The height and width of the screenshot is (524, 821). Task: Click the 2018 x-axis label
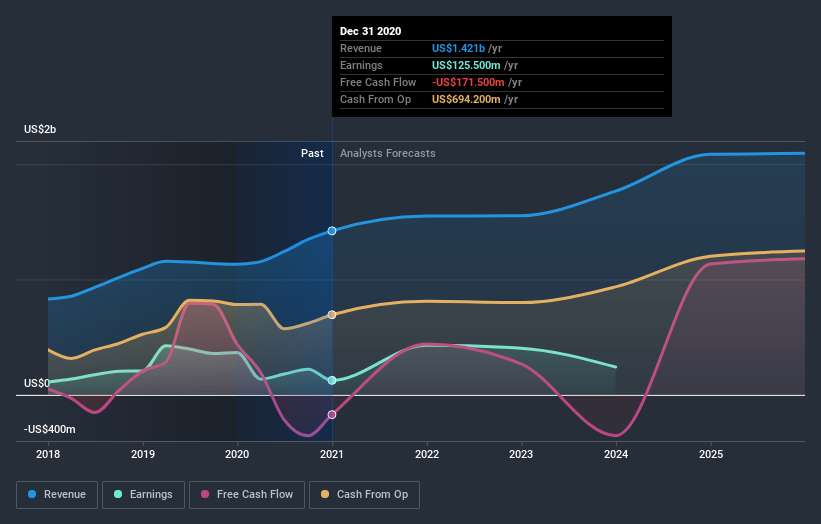(48, 454)
